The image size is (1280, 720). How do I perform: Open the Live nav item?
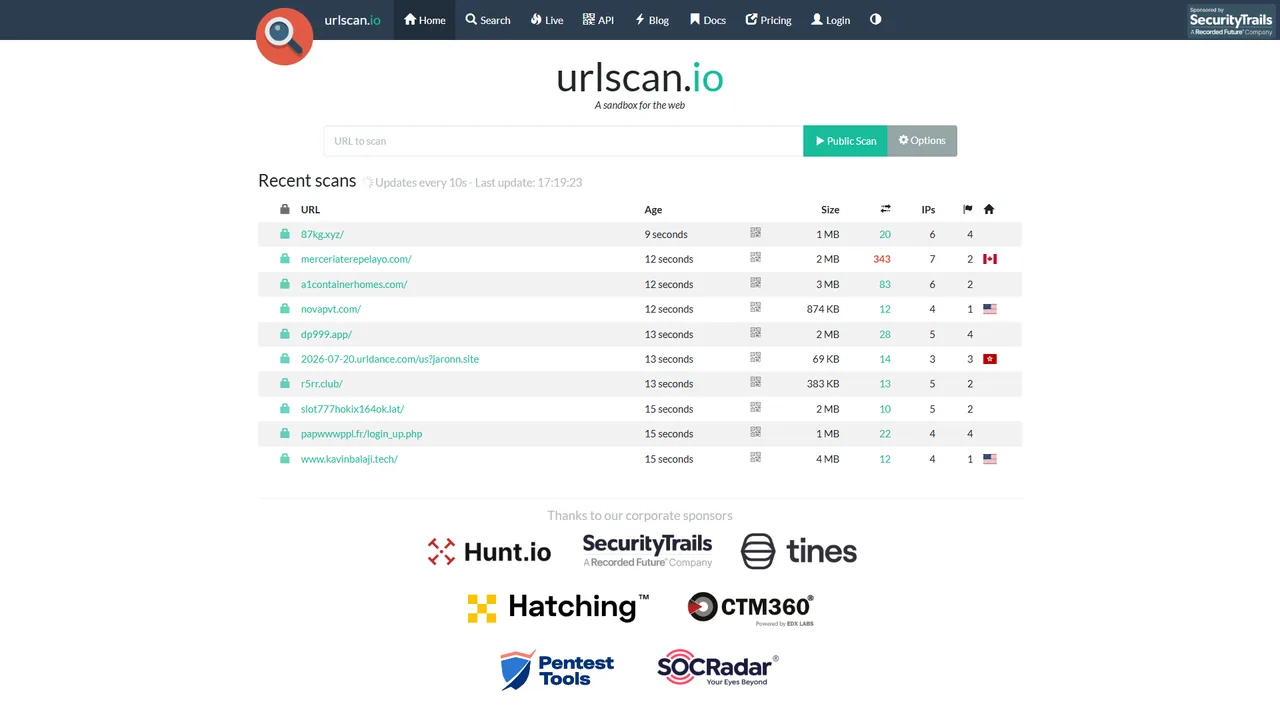click(547, 20)
